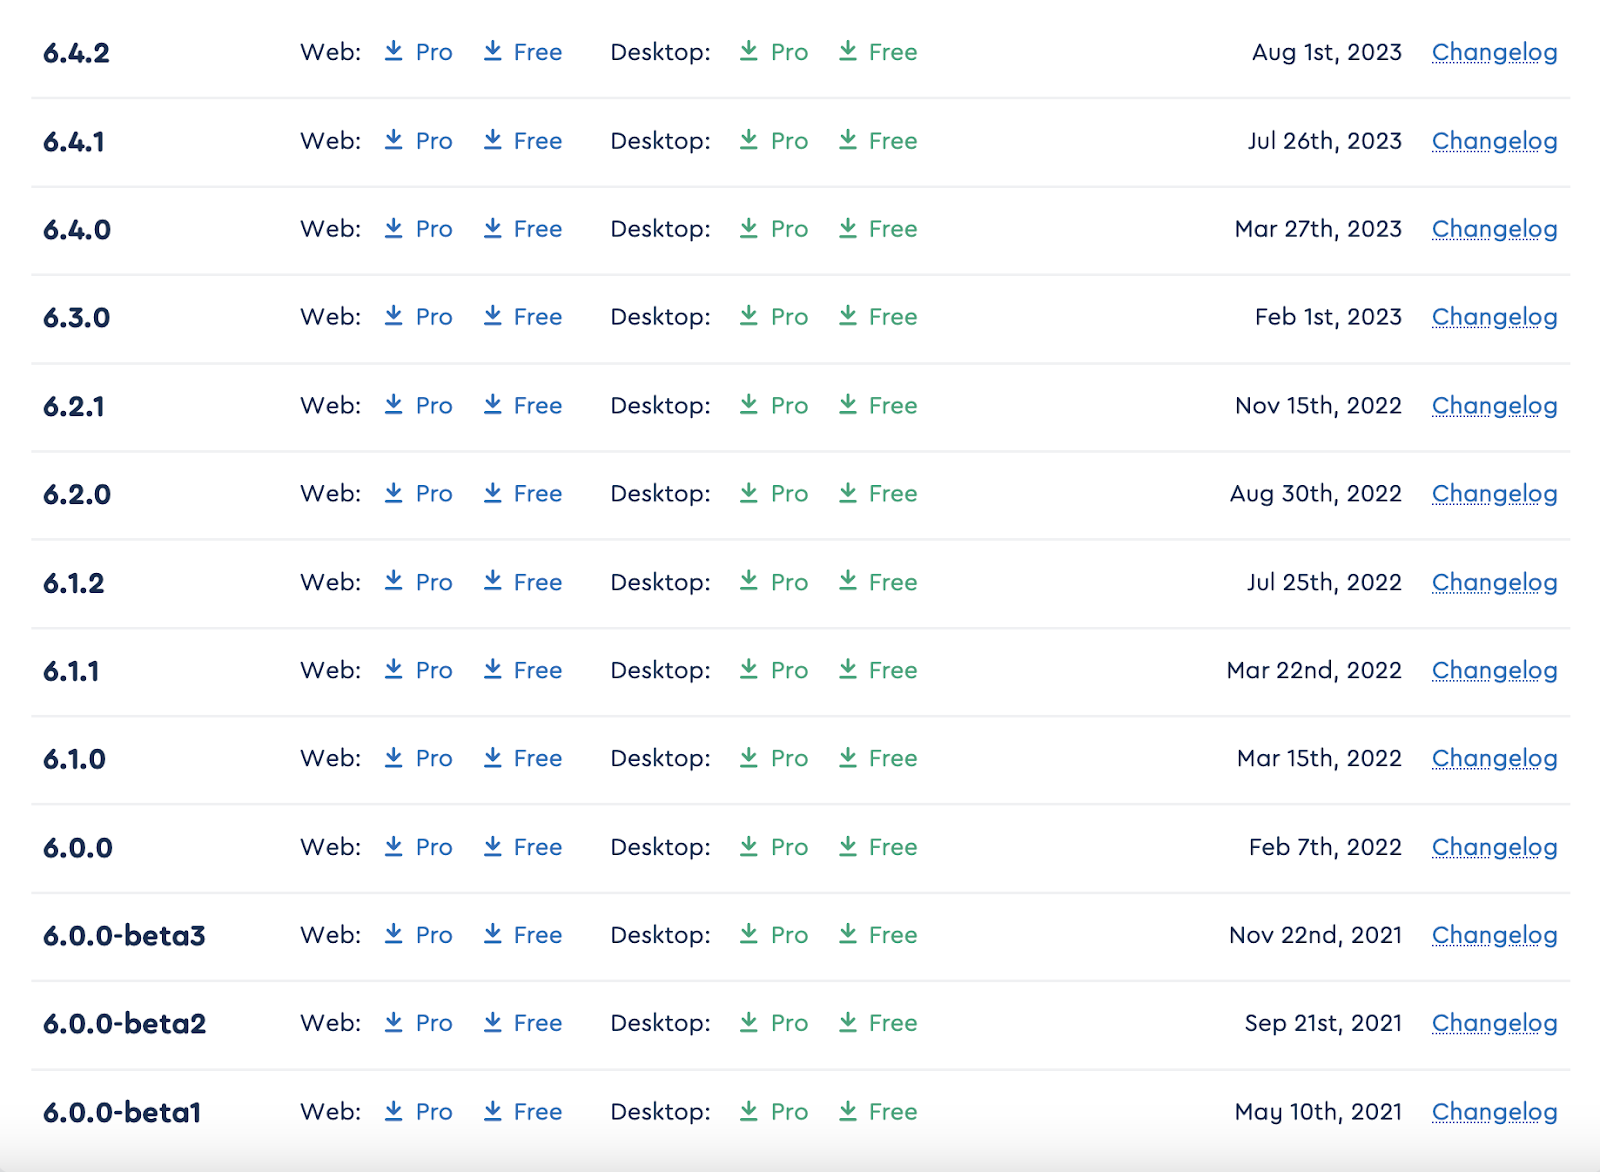Open the Changelog for 6.0.0-beta2
1600x1172 pixels.
[x=1494, y=1023]
